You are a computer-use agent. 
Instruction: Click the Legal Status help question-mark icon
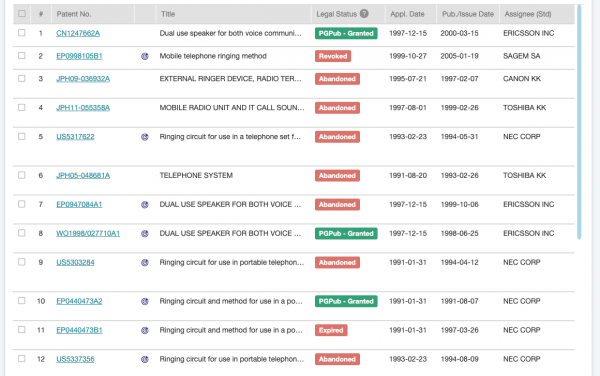tap(364, 14)
